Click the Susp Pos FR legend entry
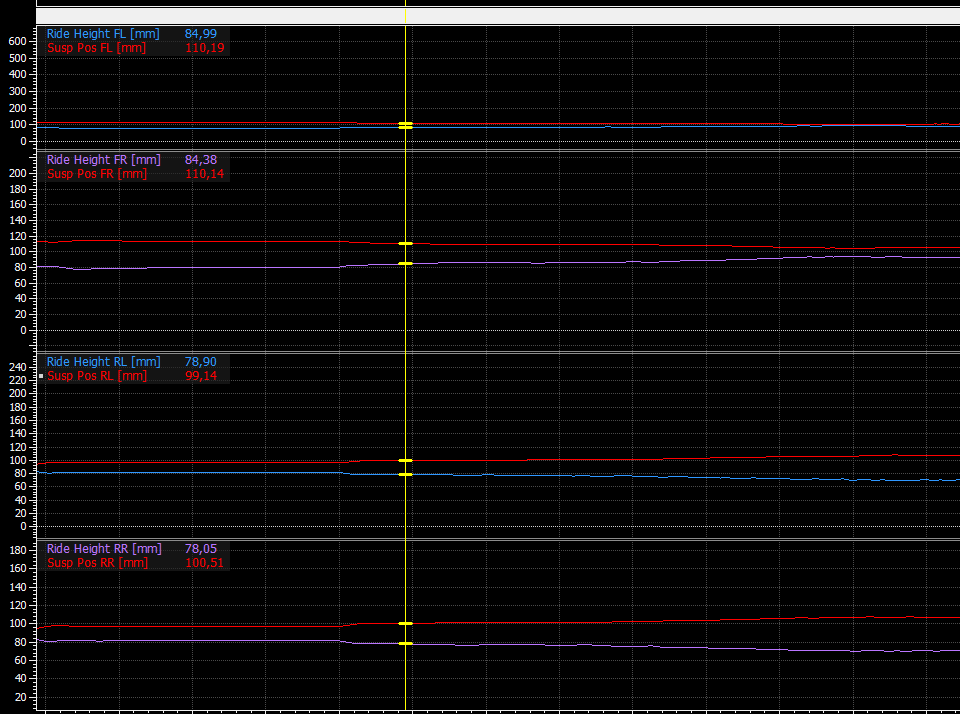The width and height of the screenshot is (960, 714). [97, 174]
